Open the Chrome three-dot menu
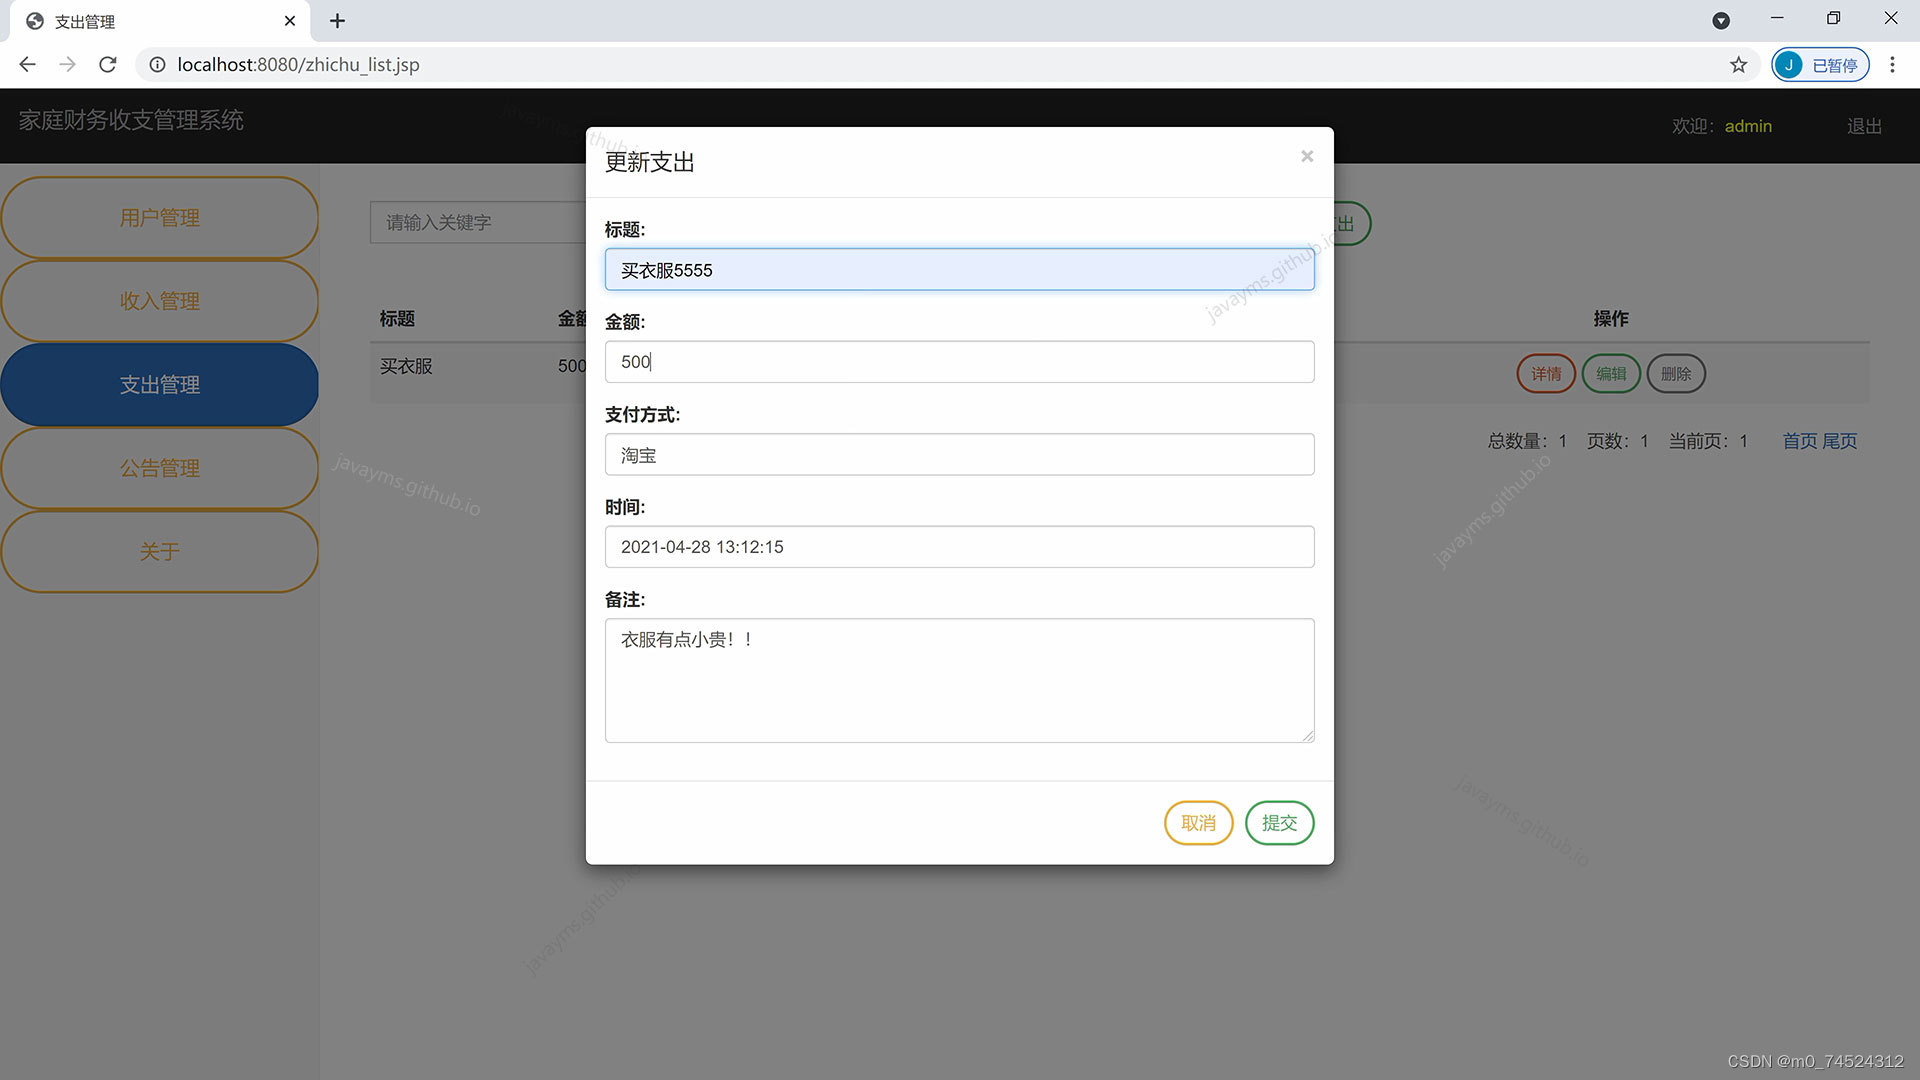 pos(1892,64)
